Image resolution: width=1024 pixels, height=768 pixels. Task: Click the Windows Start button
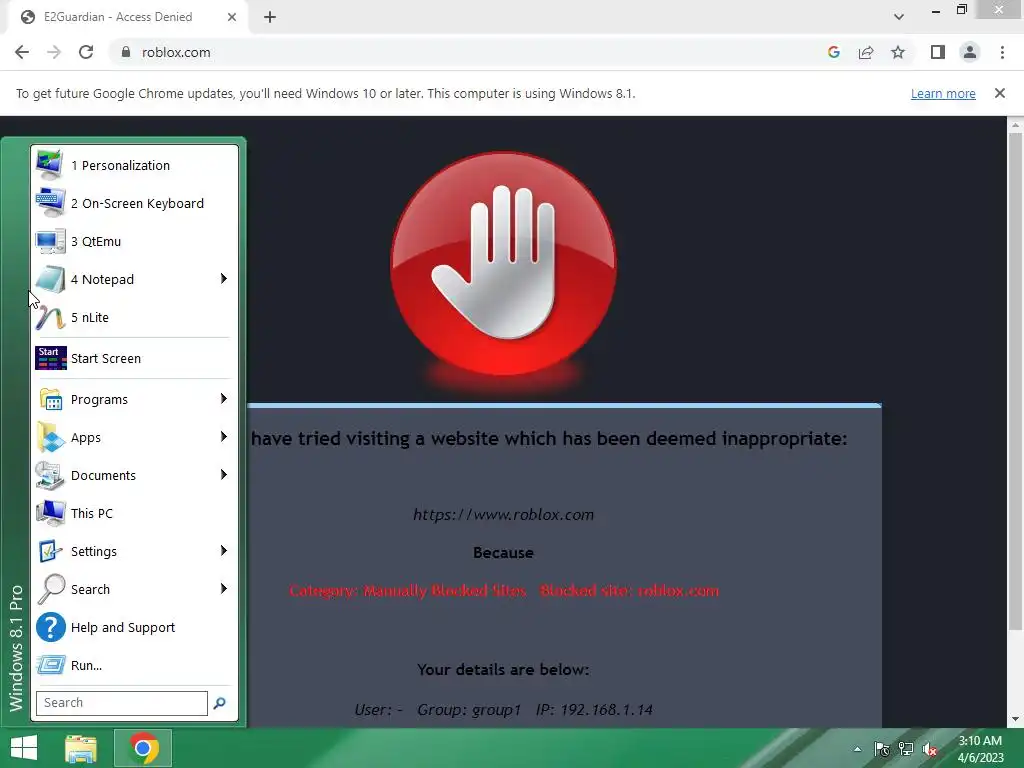(x=24, y=748)
